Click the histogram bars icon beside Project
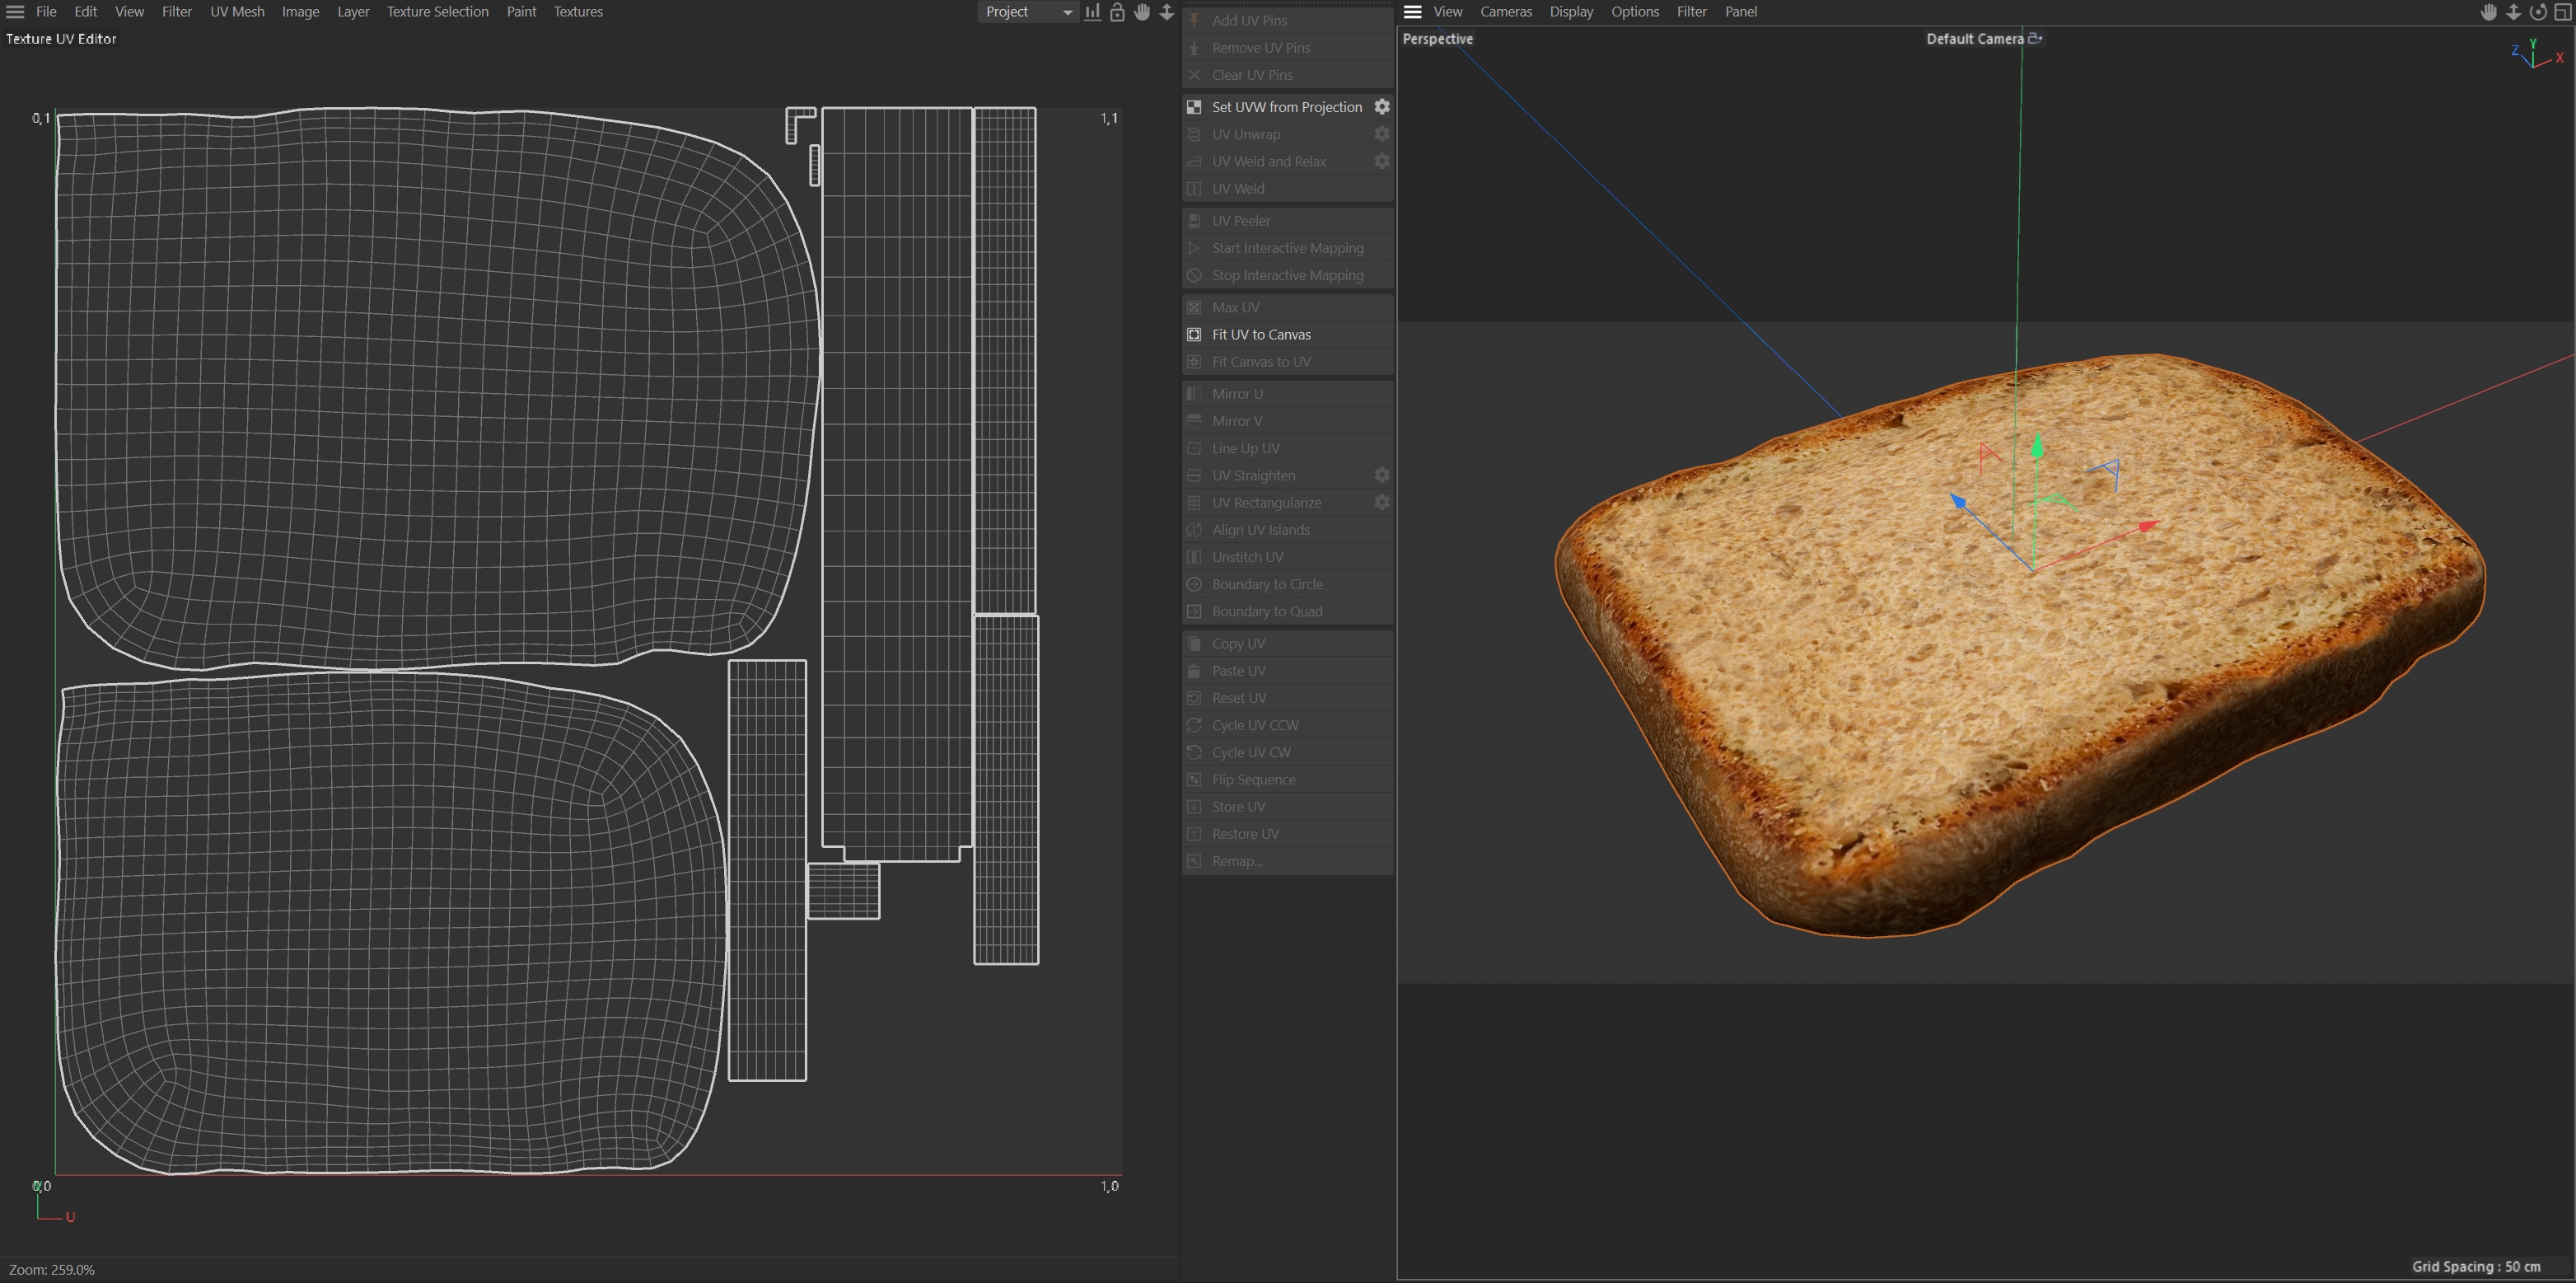Image resolution: width=2576 pixels, height=1283 pixels. 1092,12
